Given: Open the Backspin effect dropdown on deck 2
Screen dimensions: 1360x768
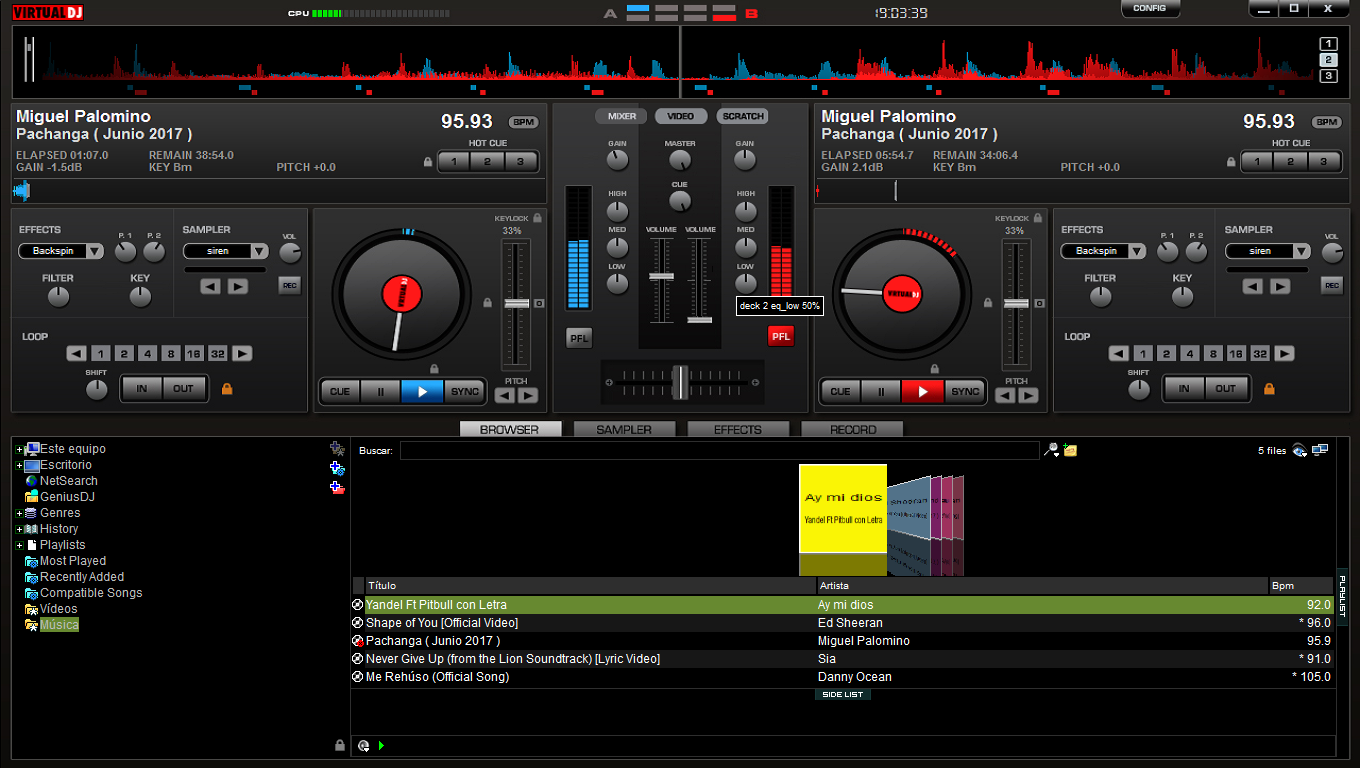Looking at the screenshot, I should [1136, 251].
